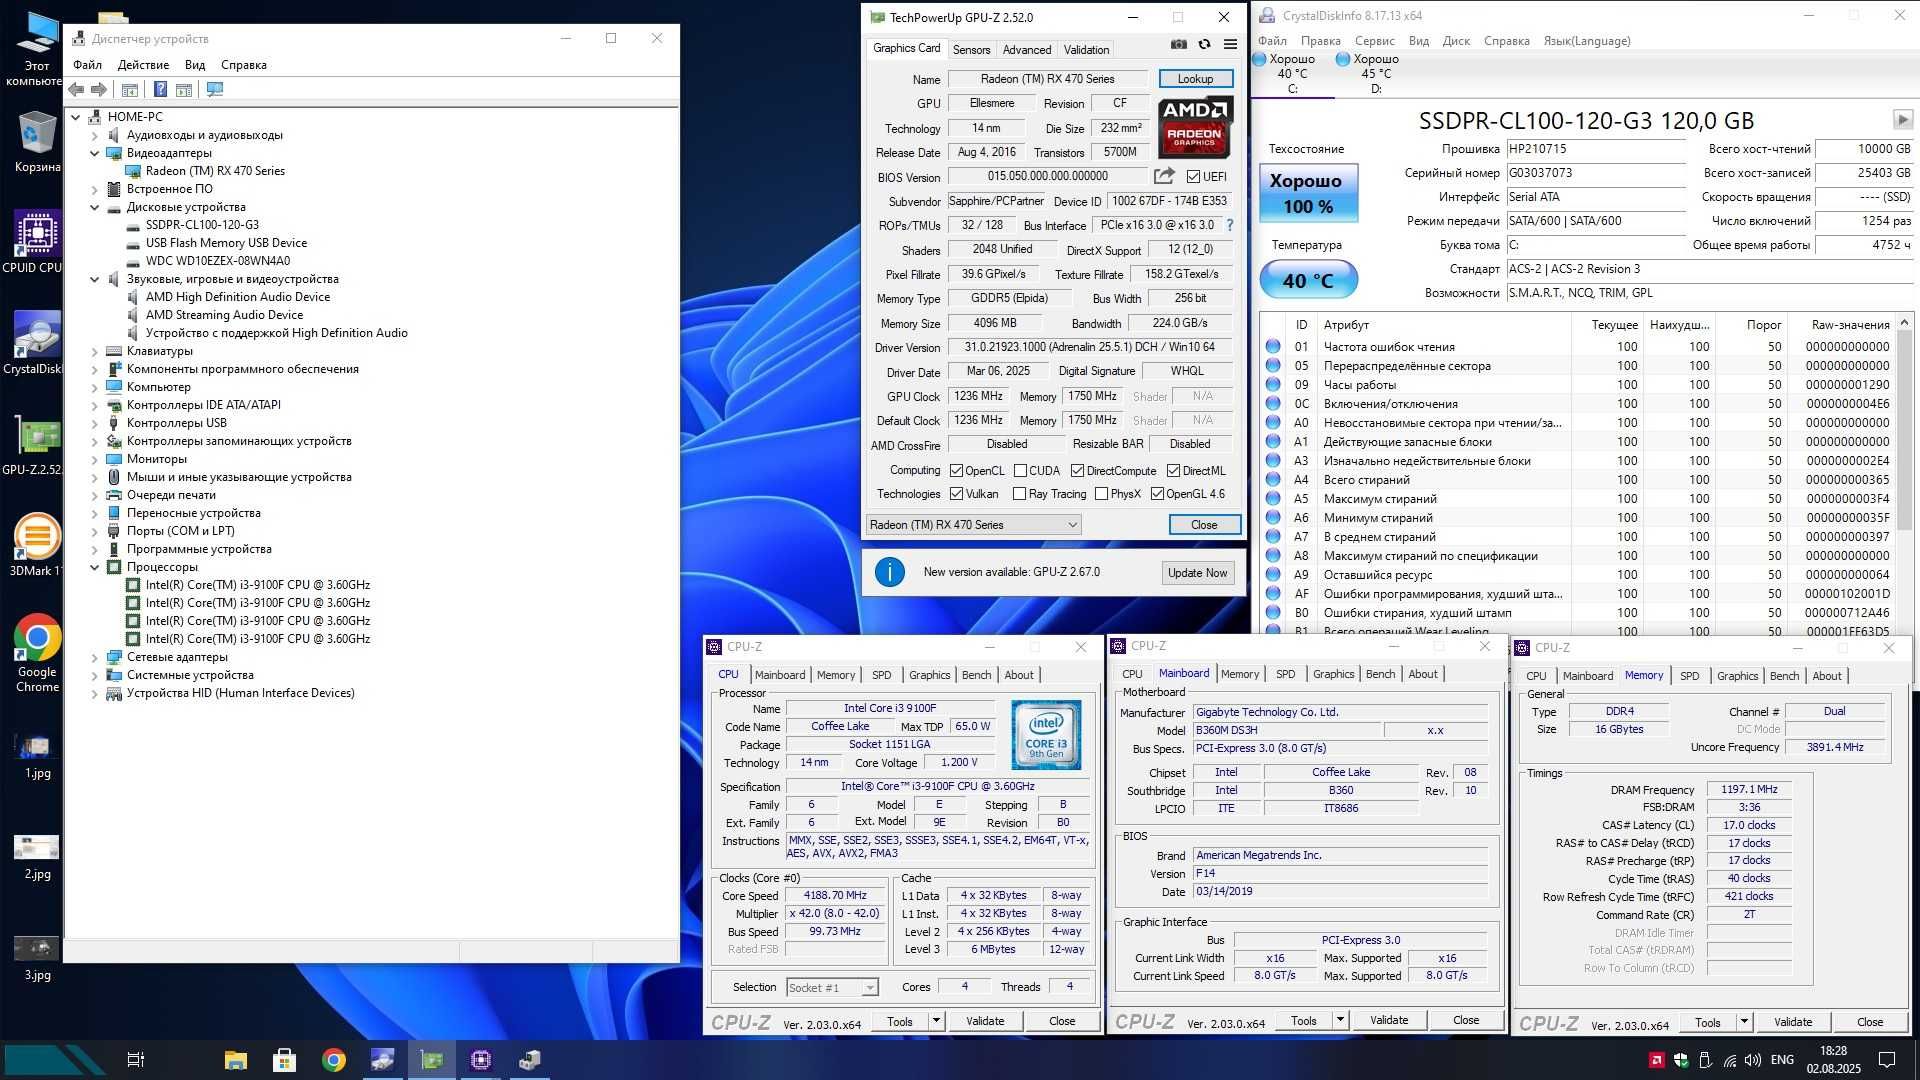Switch to the SPD tab in the CPU-Z Memory window
1920x1080 pixels.
pos(1689,676)
